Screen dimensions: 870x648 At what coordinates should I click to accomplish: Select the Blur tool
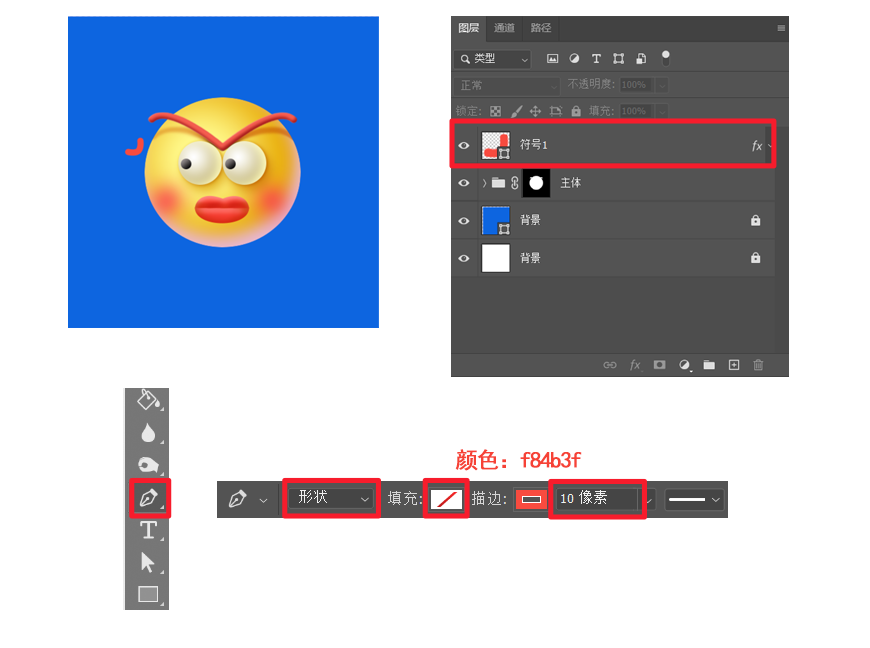(147, 432)
